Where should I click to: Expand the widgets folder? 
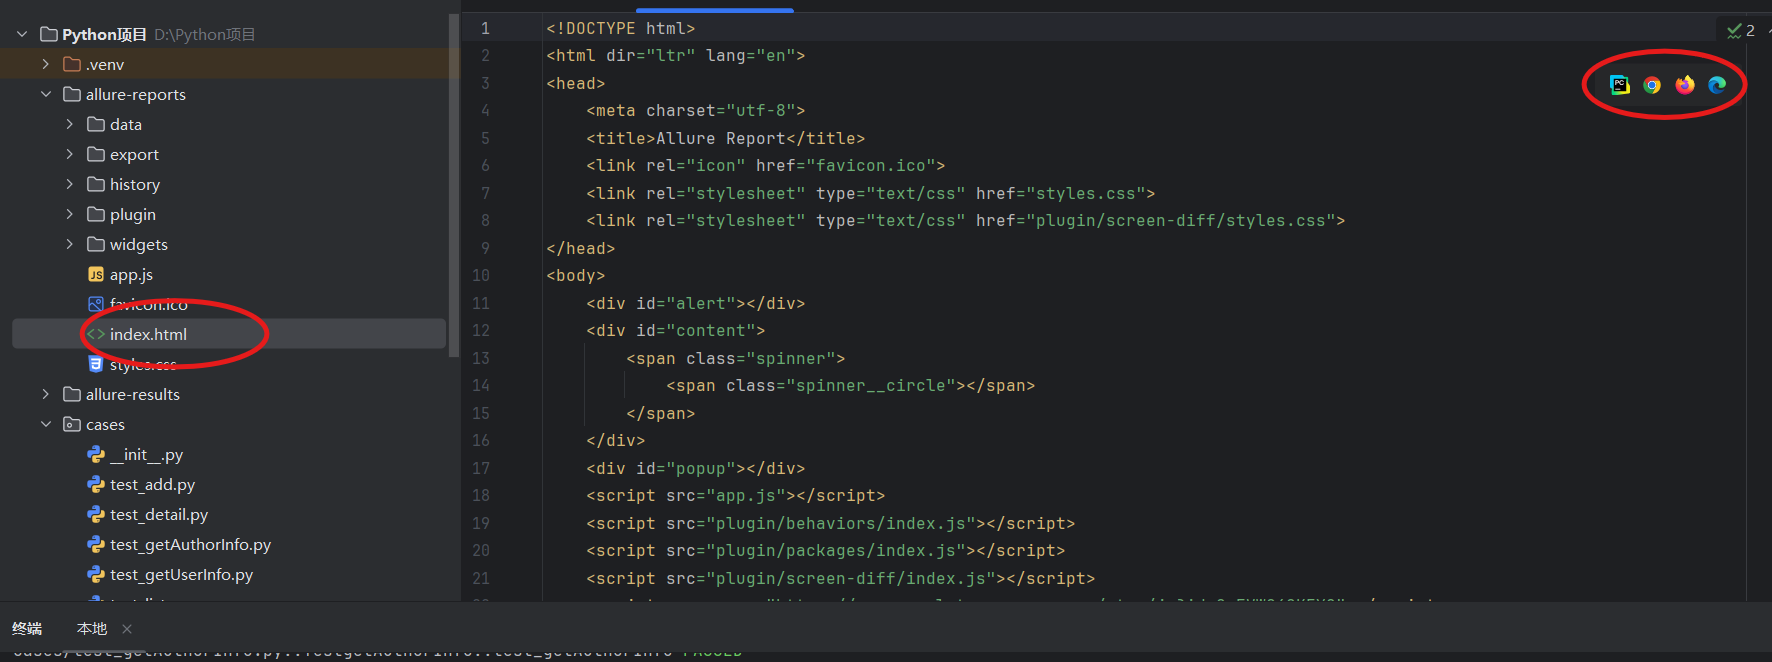(70, 244)
